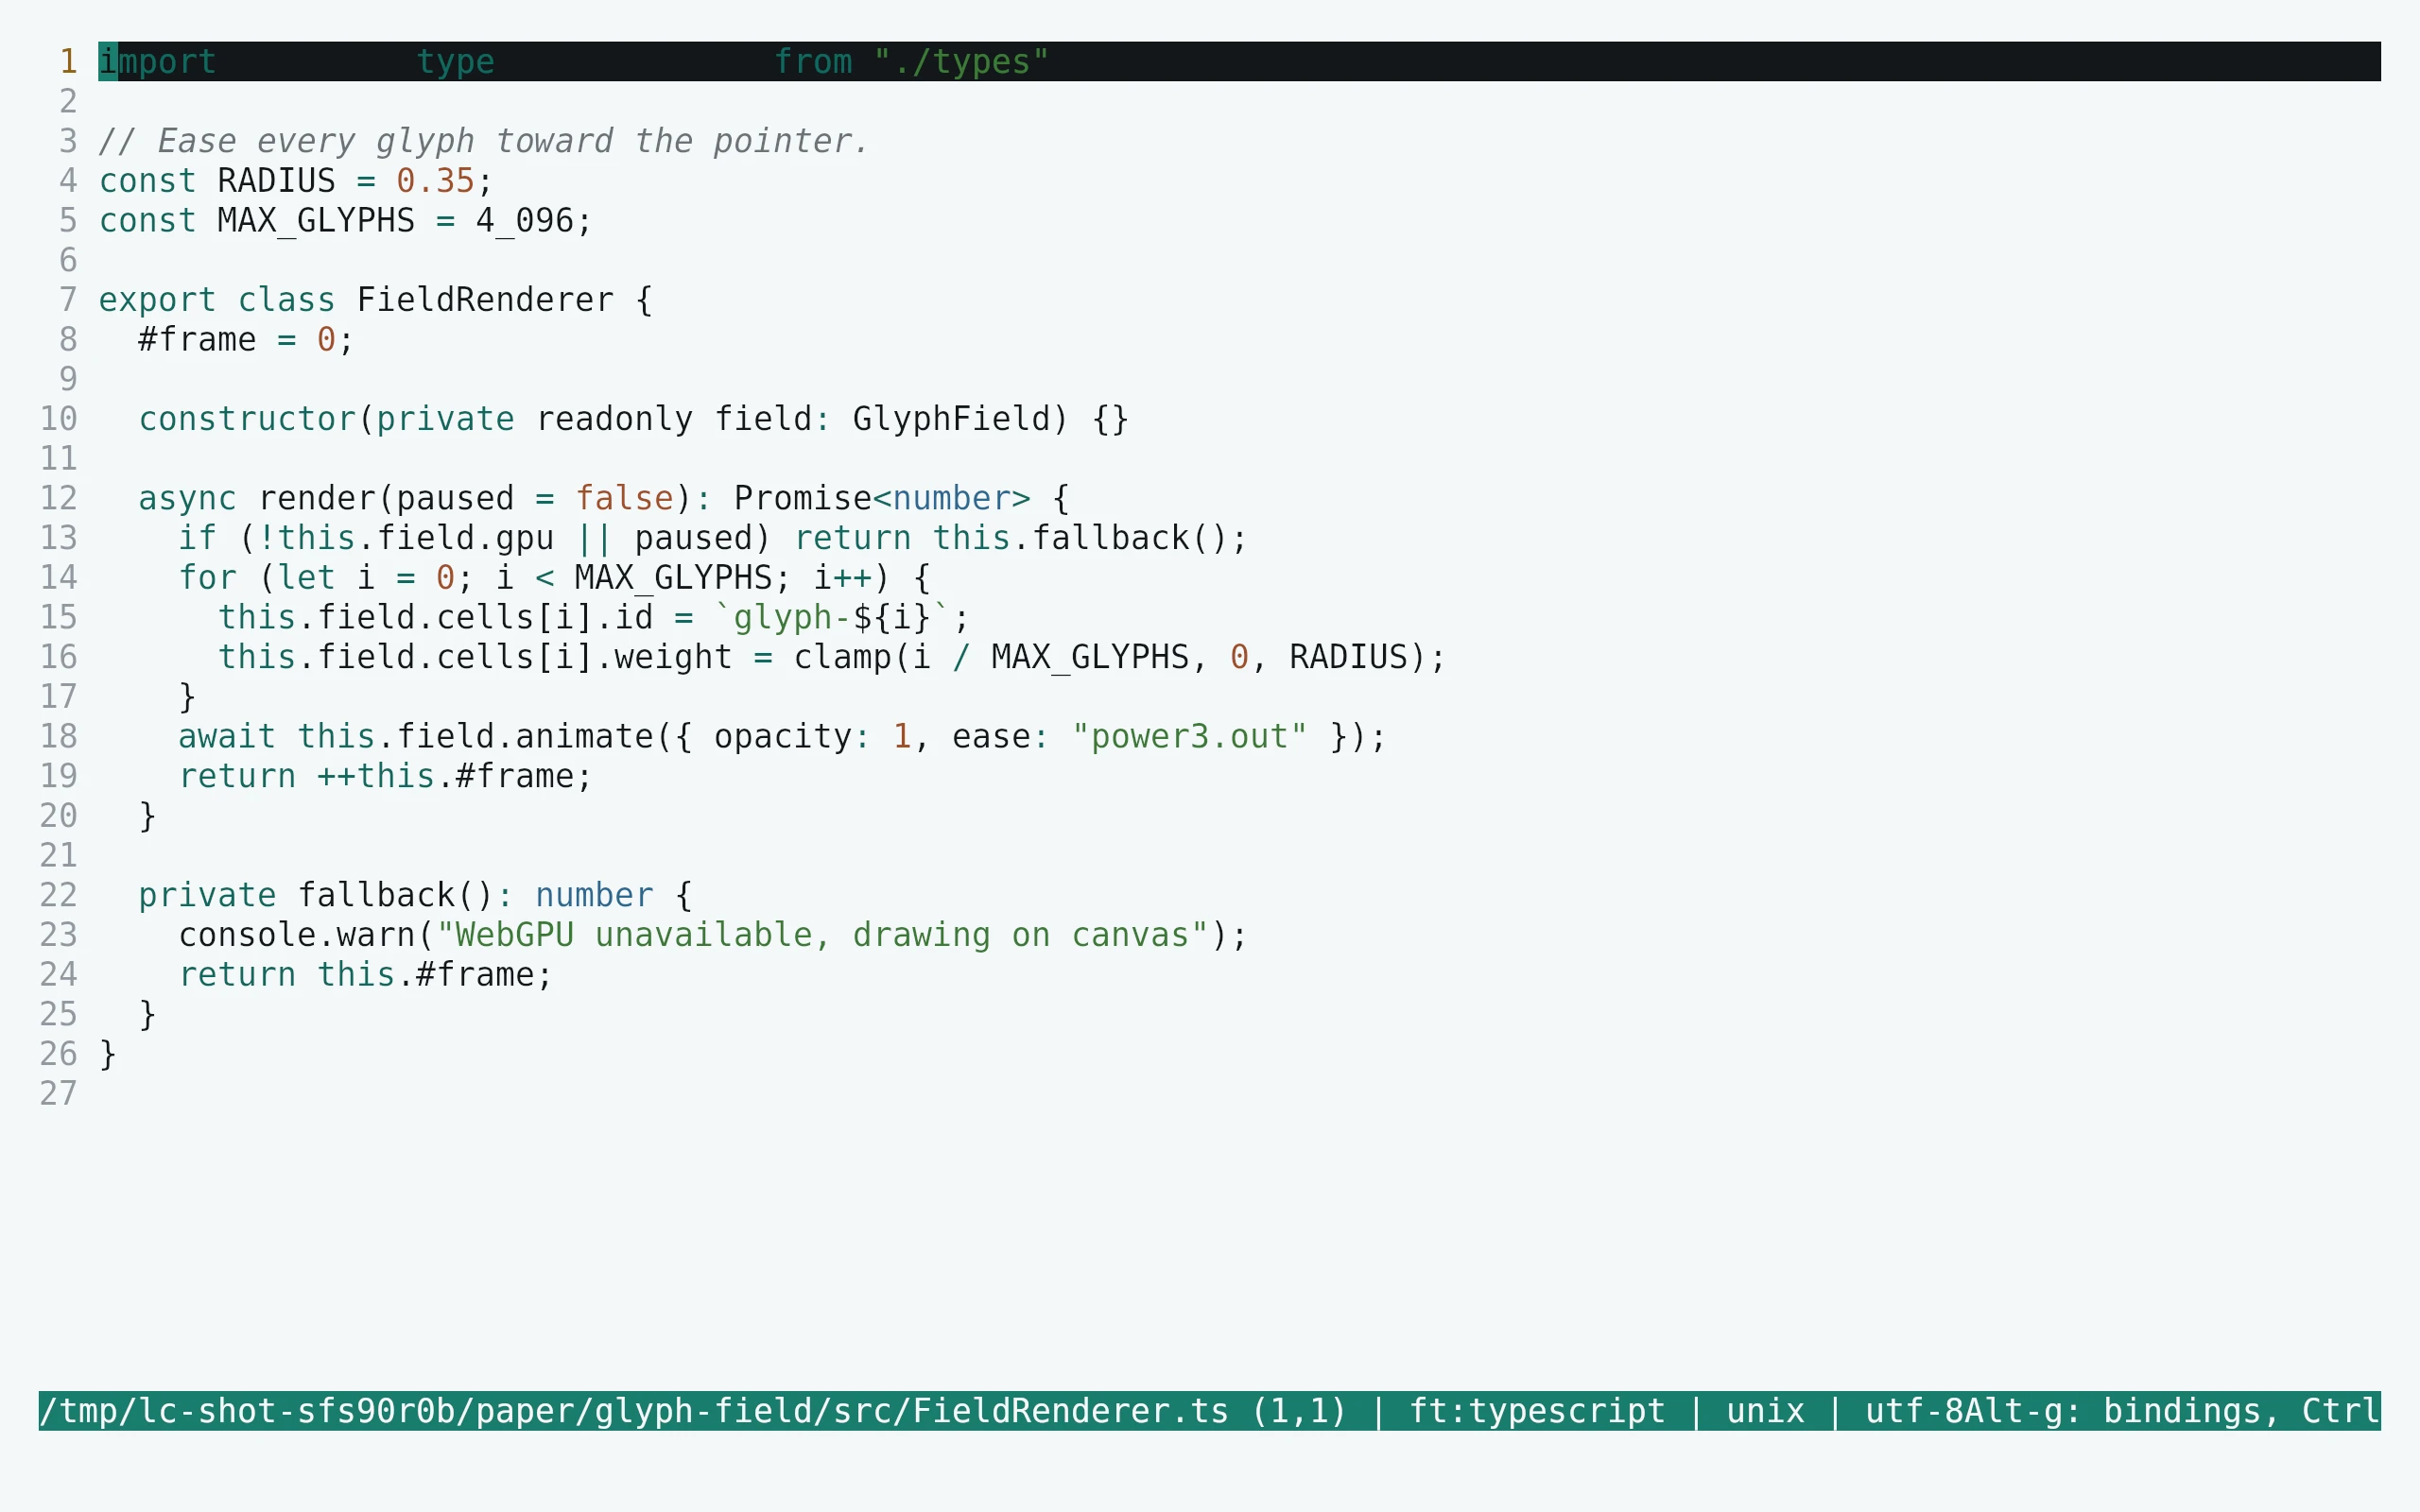Click the 'for' keyword on line 14

tap(207, 578)
